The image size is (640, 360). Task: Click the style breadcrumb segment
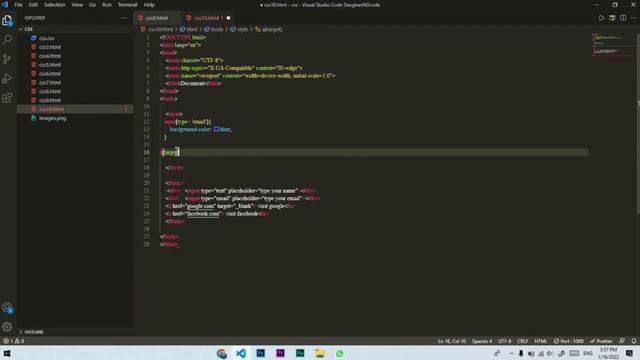(x=239, y=29)
